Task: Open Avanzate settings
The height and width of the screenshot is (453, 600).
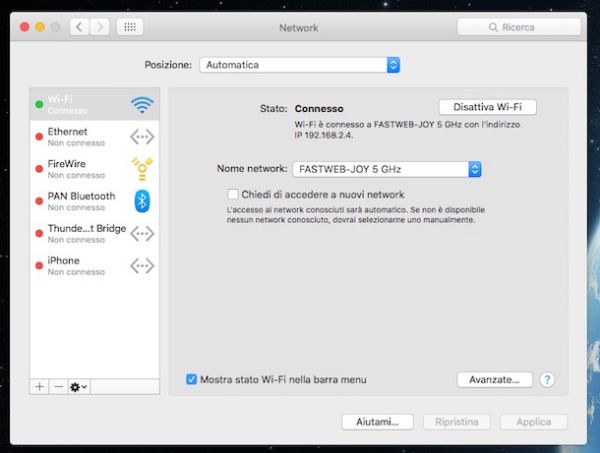Action: (494, 380)
